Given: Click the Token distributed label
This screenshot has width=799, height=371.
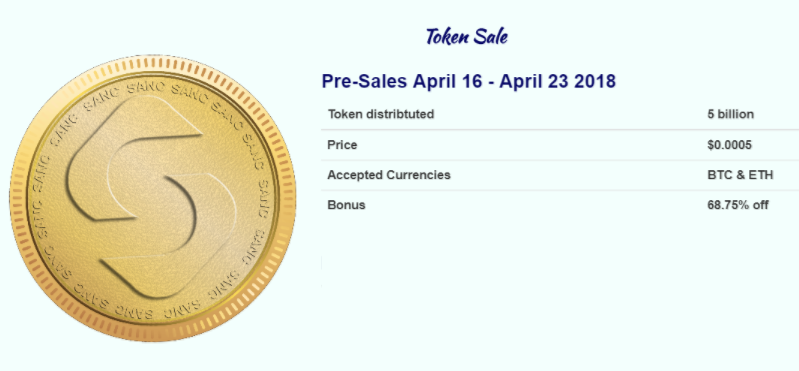Looking at the screenshot, I should 381,114.
